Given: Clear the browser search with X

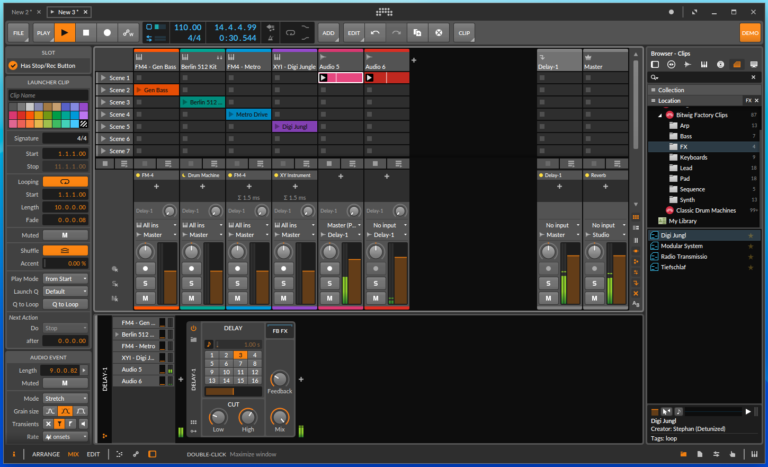Looking at the screenshot, I should point(753,77).
